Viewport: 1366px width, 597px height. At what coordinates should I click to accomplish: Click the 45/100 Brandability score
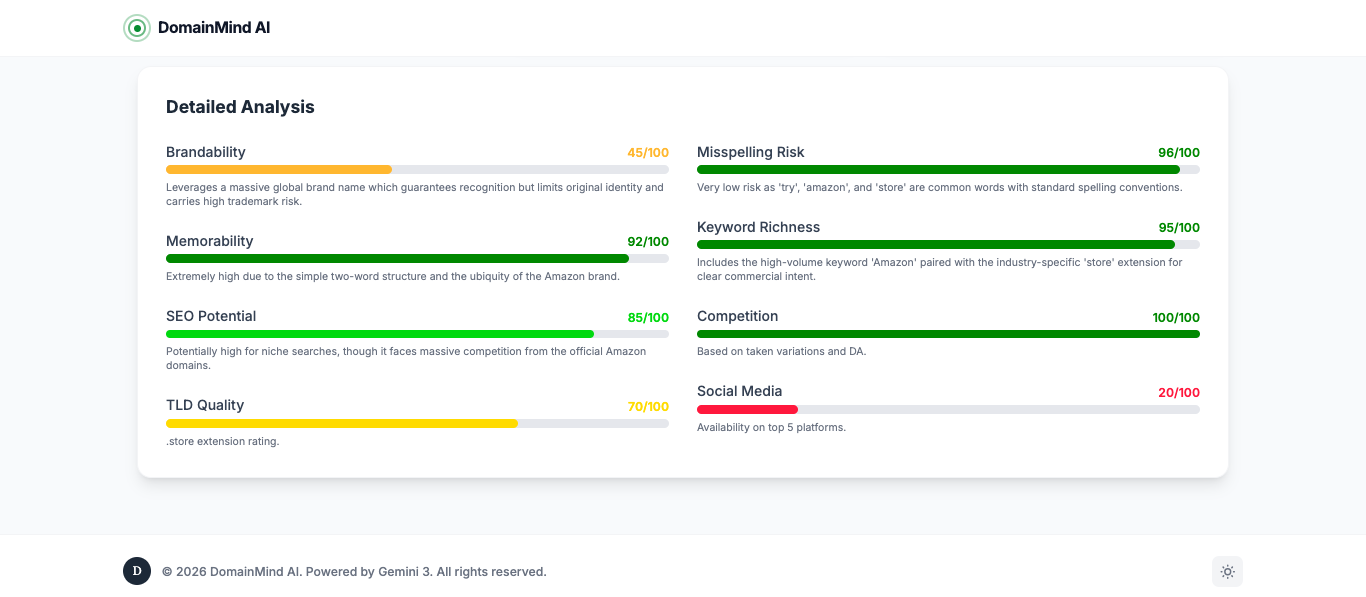click(x=648, y=153)
